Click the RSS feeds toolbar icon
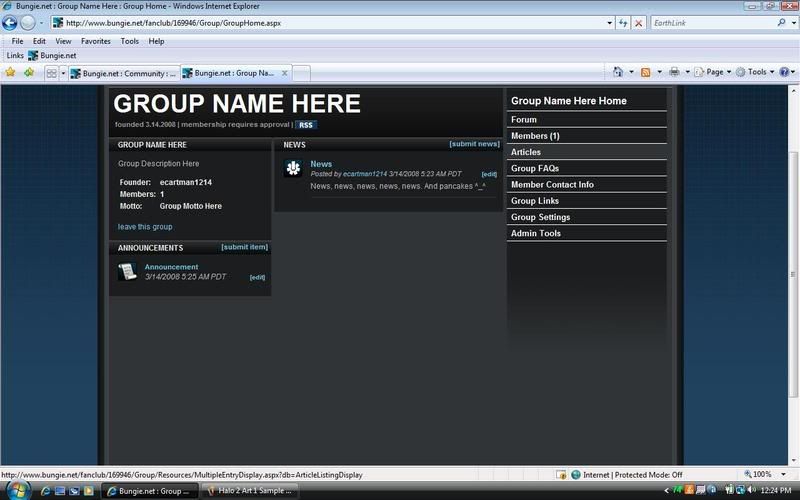Viewport: 800px width, 500px height. 646,72
